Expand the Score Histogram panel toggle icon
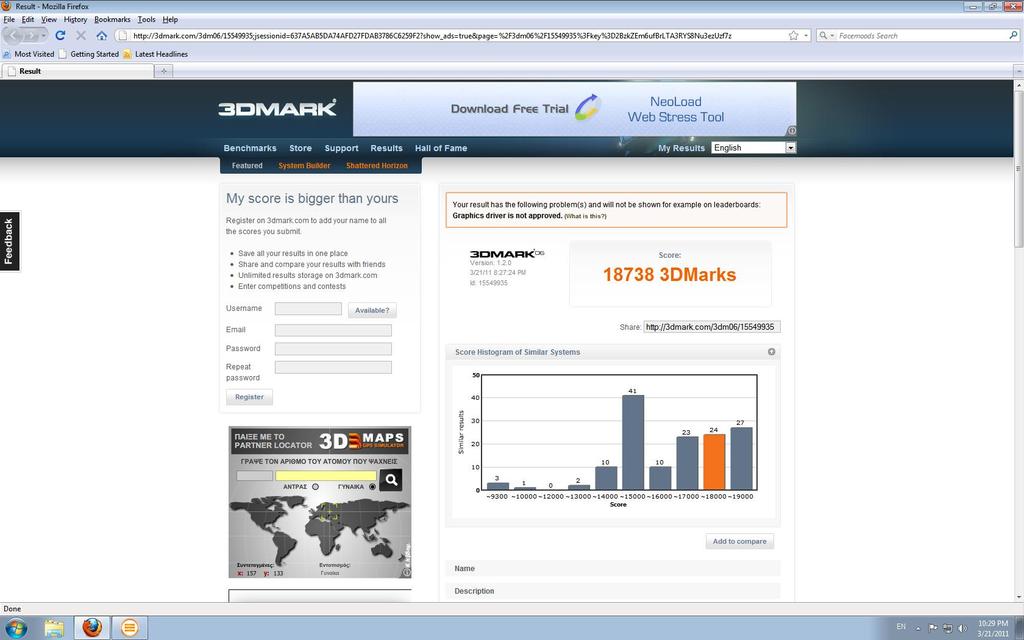This screenshot has height=640, width=1024. (771, 352)
